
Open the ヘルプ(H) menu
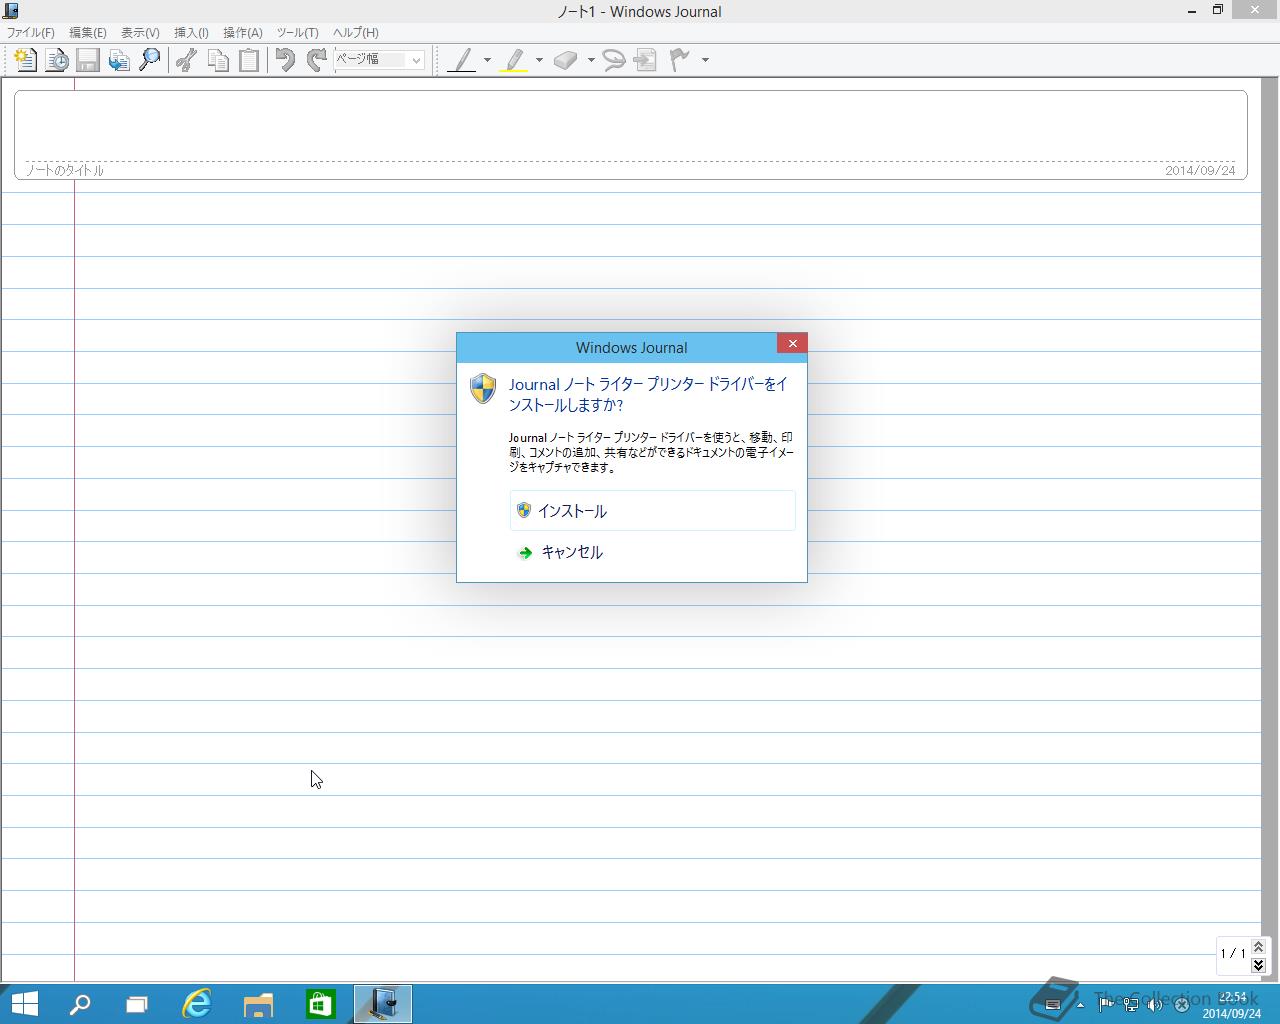356,33
